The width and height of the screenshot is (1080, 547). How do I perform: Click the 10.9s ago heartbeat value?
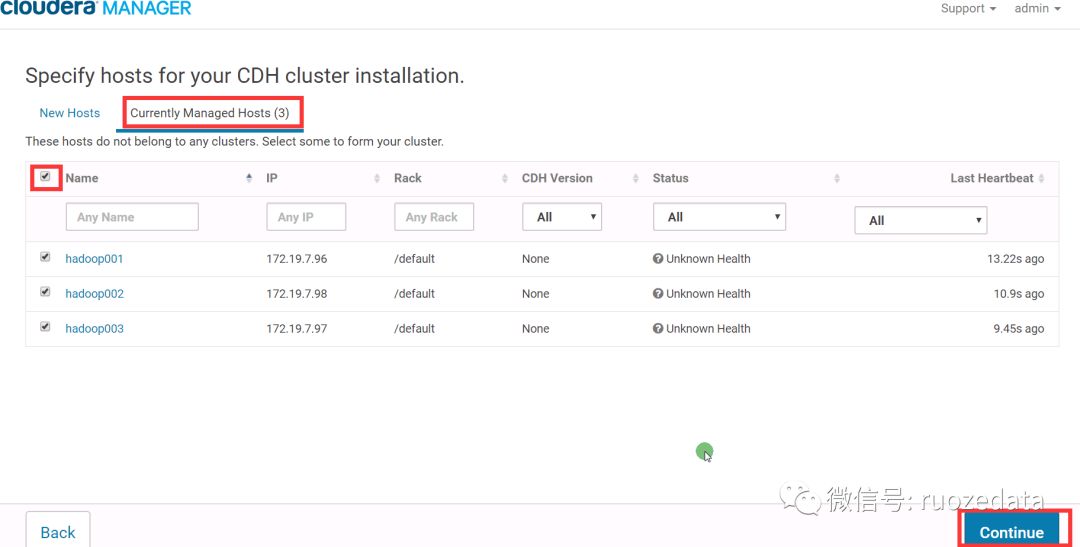tap(1019, 294)
